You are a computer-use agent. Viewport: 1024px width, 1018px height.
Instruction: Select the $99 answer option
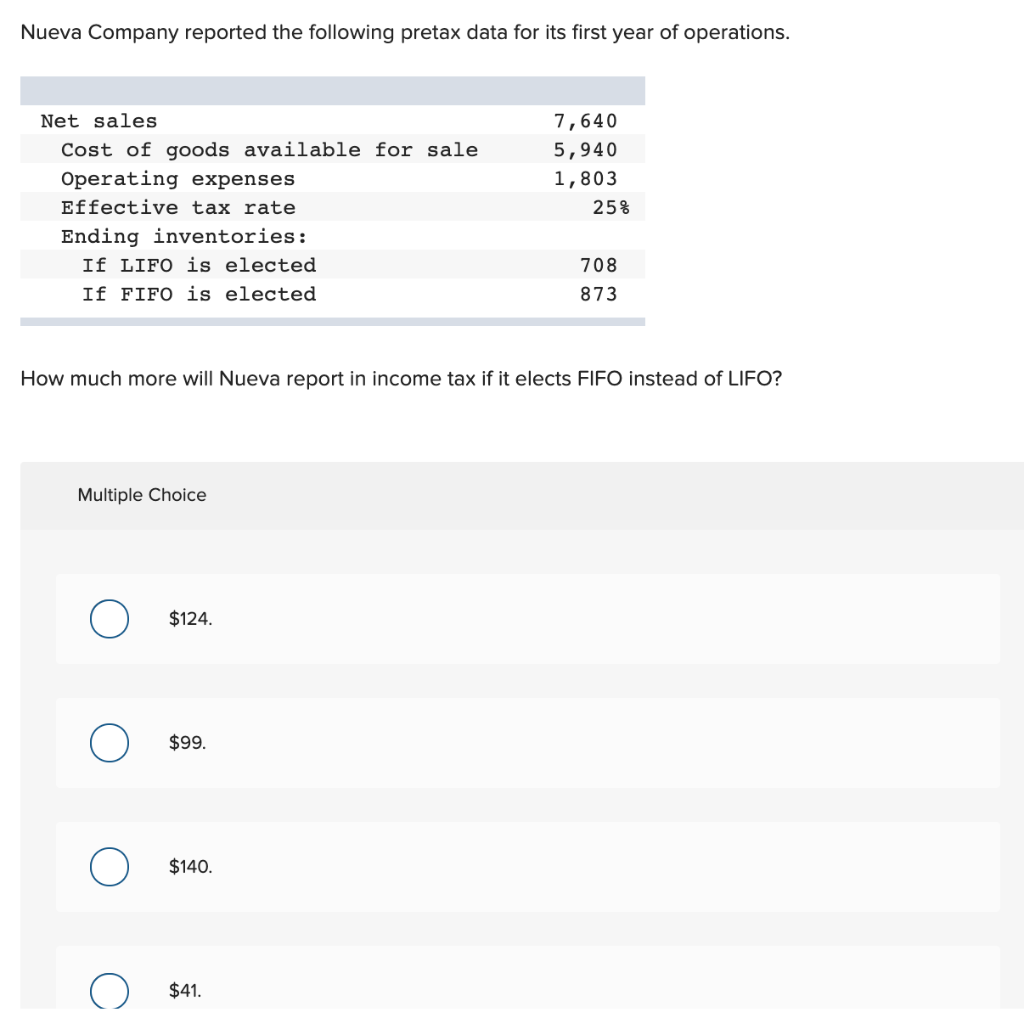tap(110, 742)
